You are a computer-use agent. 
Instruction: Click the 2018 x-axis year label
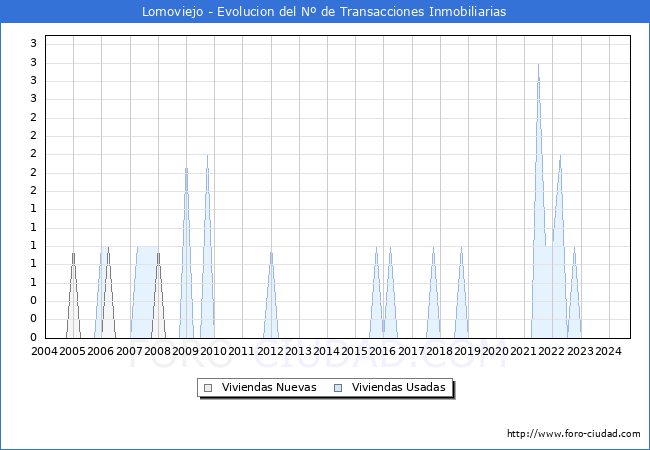[x=439, y=351]
